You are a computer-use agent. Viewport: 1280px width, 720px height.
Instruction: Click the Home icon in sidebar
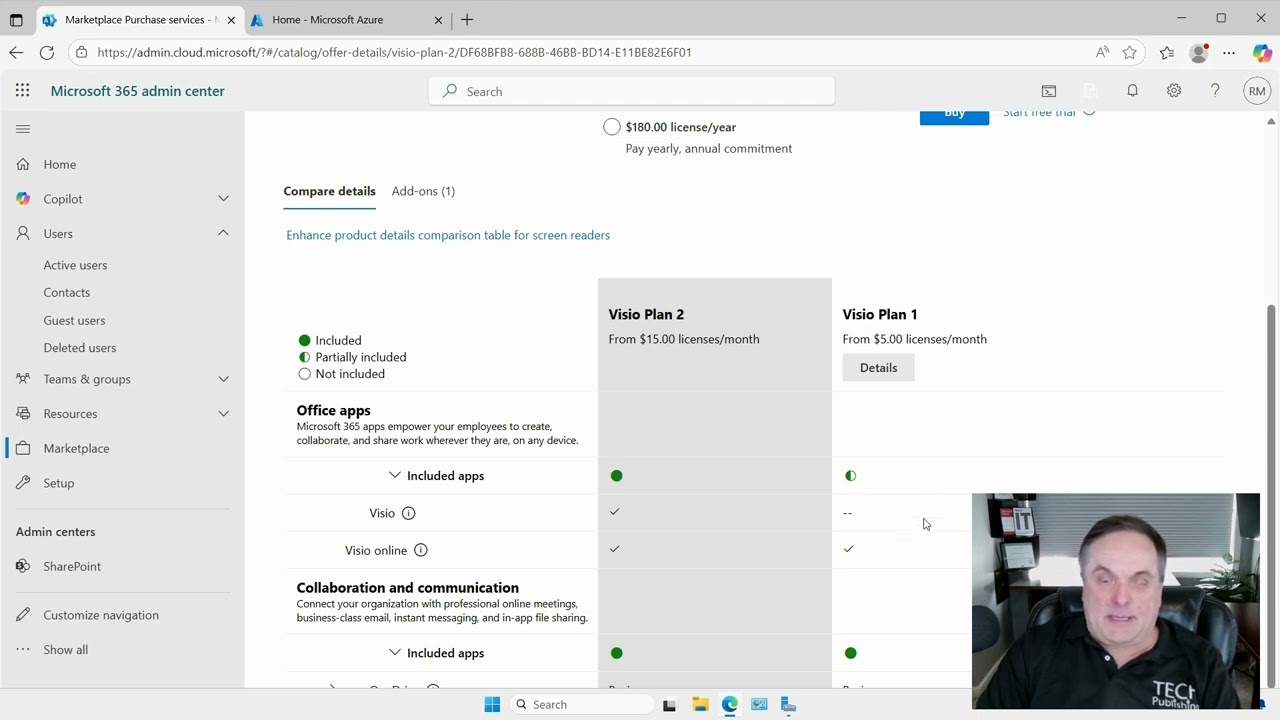(23, 164)
